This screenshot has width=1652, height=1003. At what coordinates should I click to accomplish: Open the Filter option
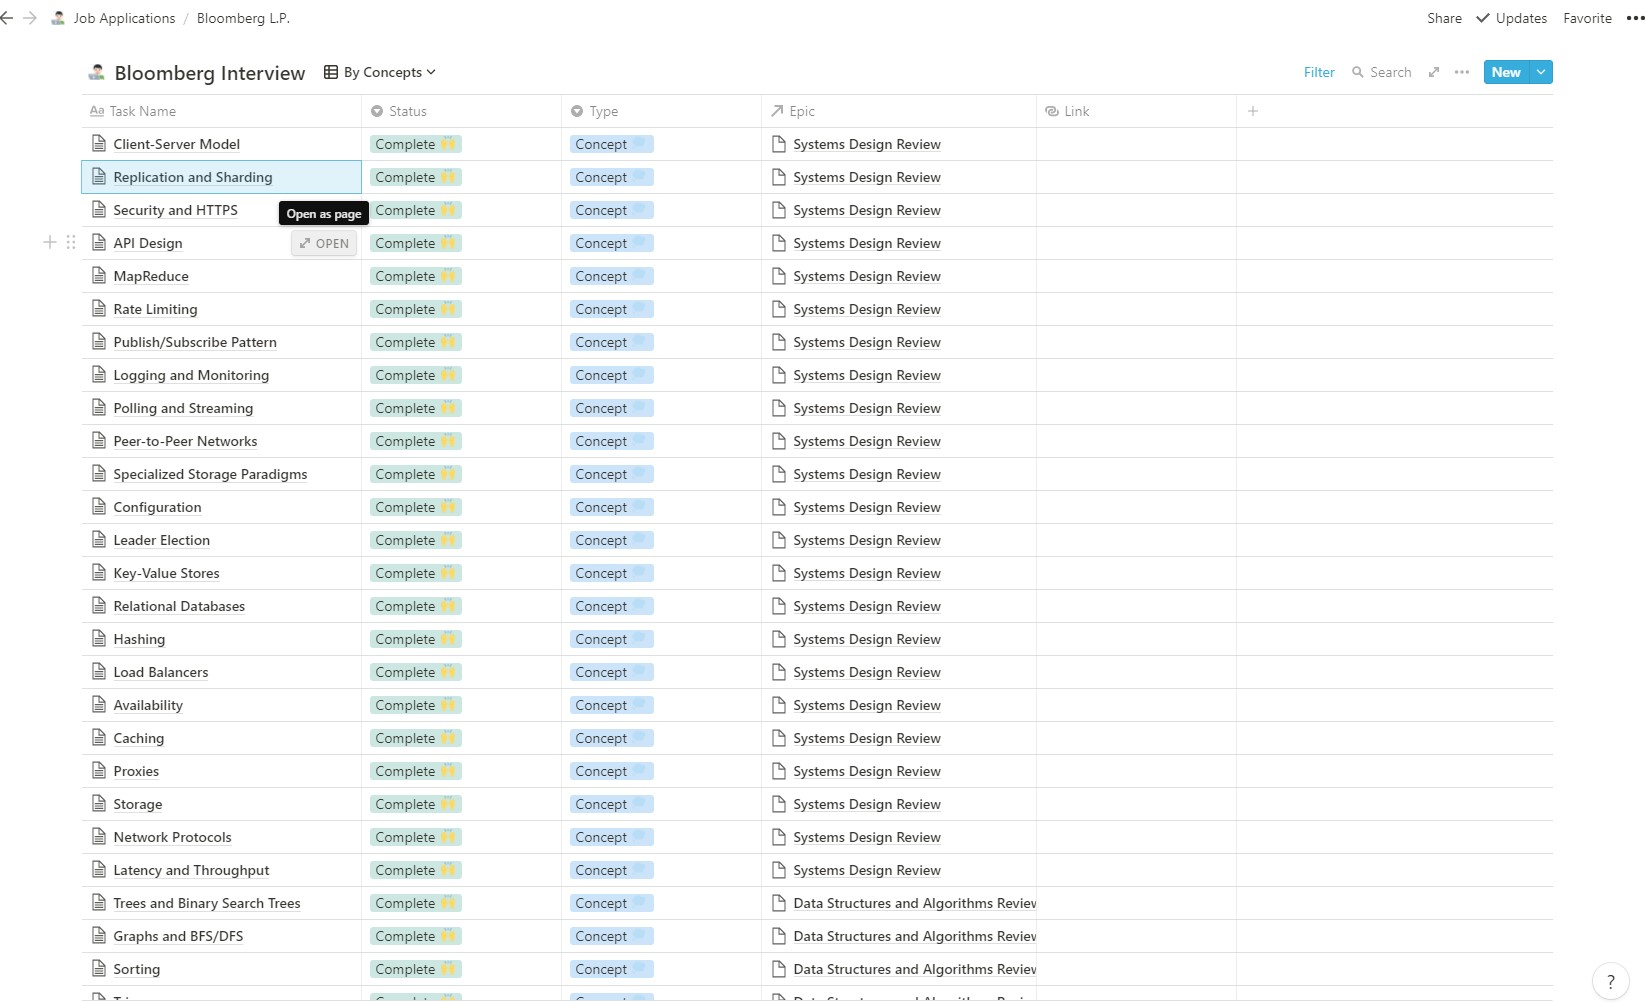(x=1319, y=72)
